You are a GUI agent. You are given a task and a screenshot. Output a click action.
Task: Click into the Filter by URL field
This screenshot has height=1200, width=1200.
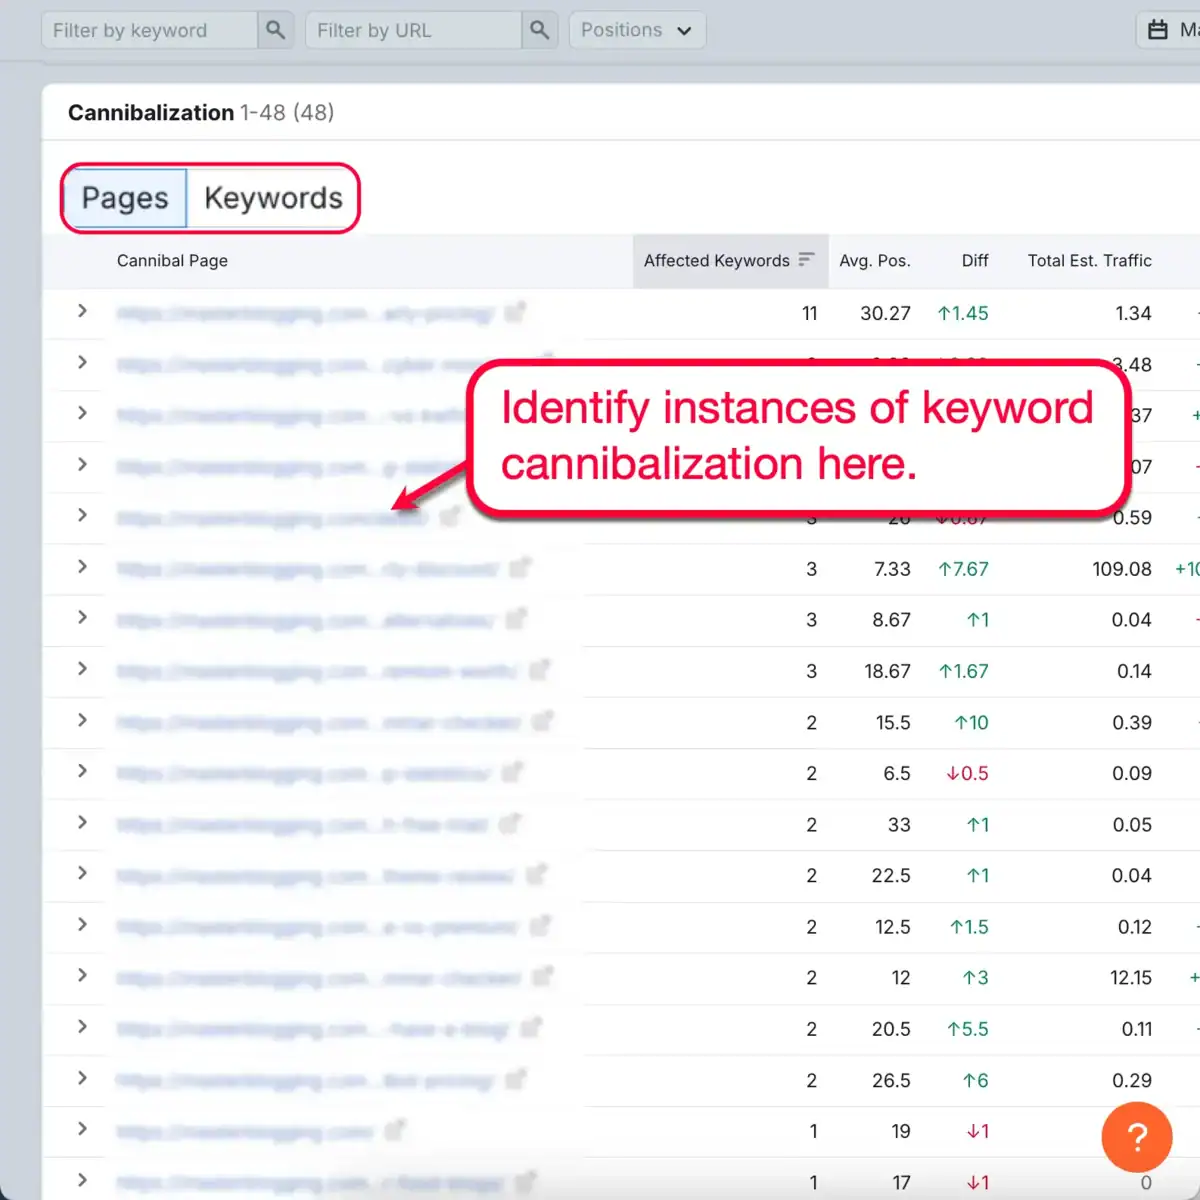pyautogui.click(x=413, y=30)
